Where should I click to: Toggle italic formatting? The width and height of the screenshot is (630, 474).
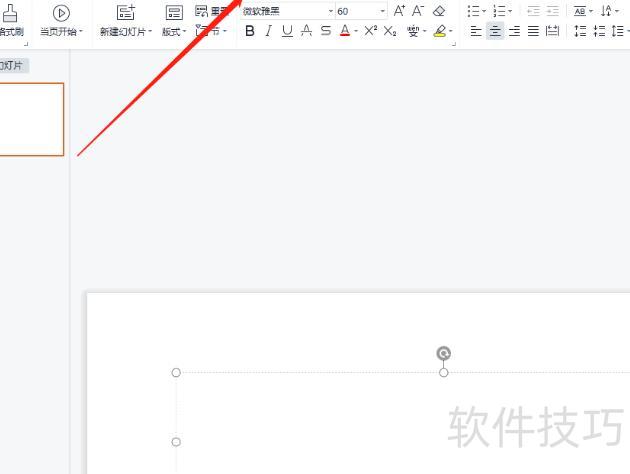[x=268, y=31]
